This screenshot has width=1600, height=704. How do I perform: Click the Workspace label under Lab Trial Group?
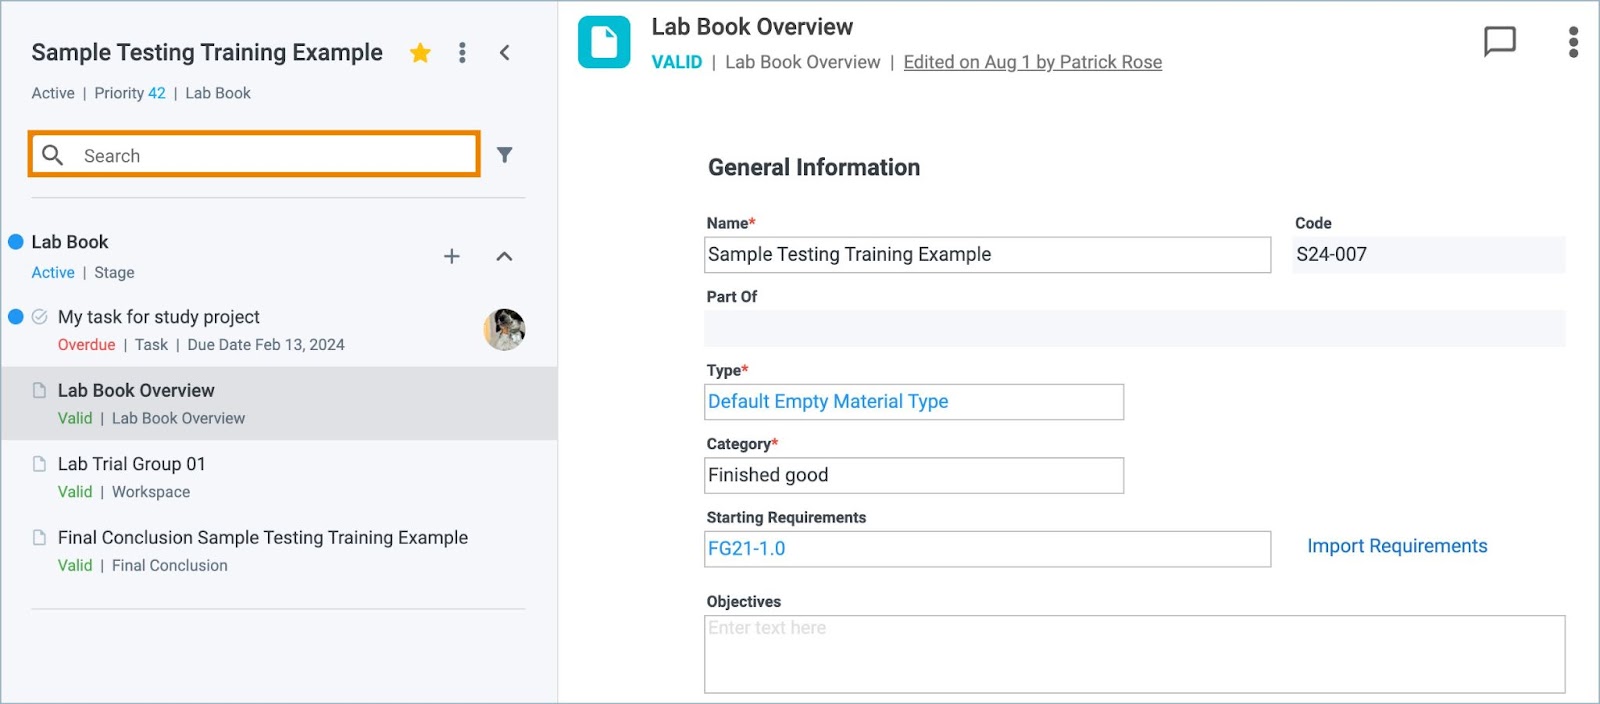tap(151, 492)
